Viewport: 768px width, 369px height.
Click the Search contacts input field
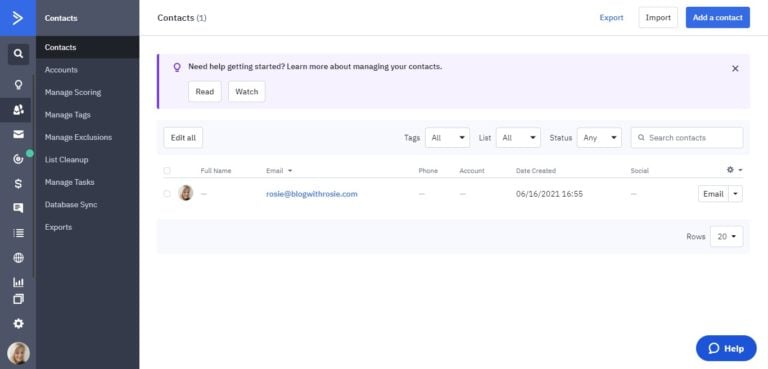pos(687,138)
